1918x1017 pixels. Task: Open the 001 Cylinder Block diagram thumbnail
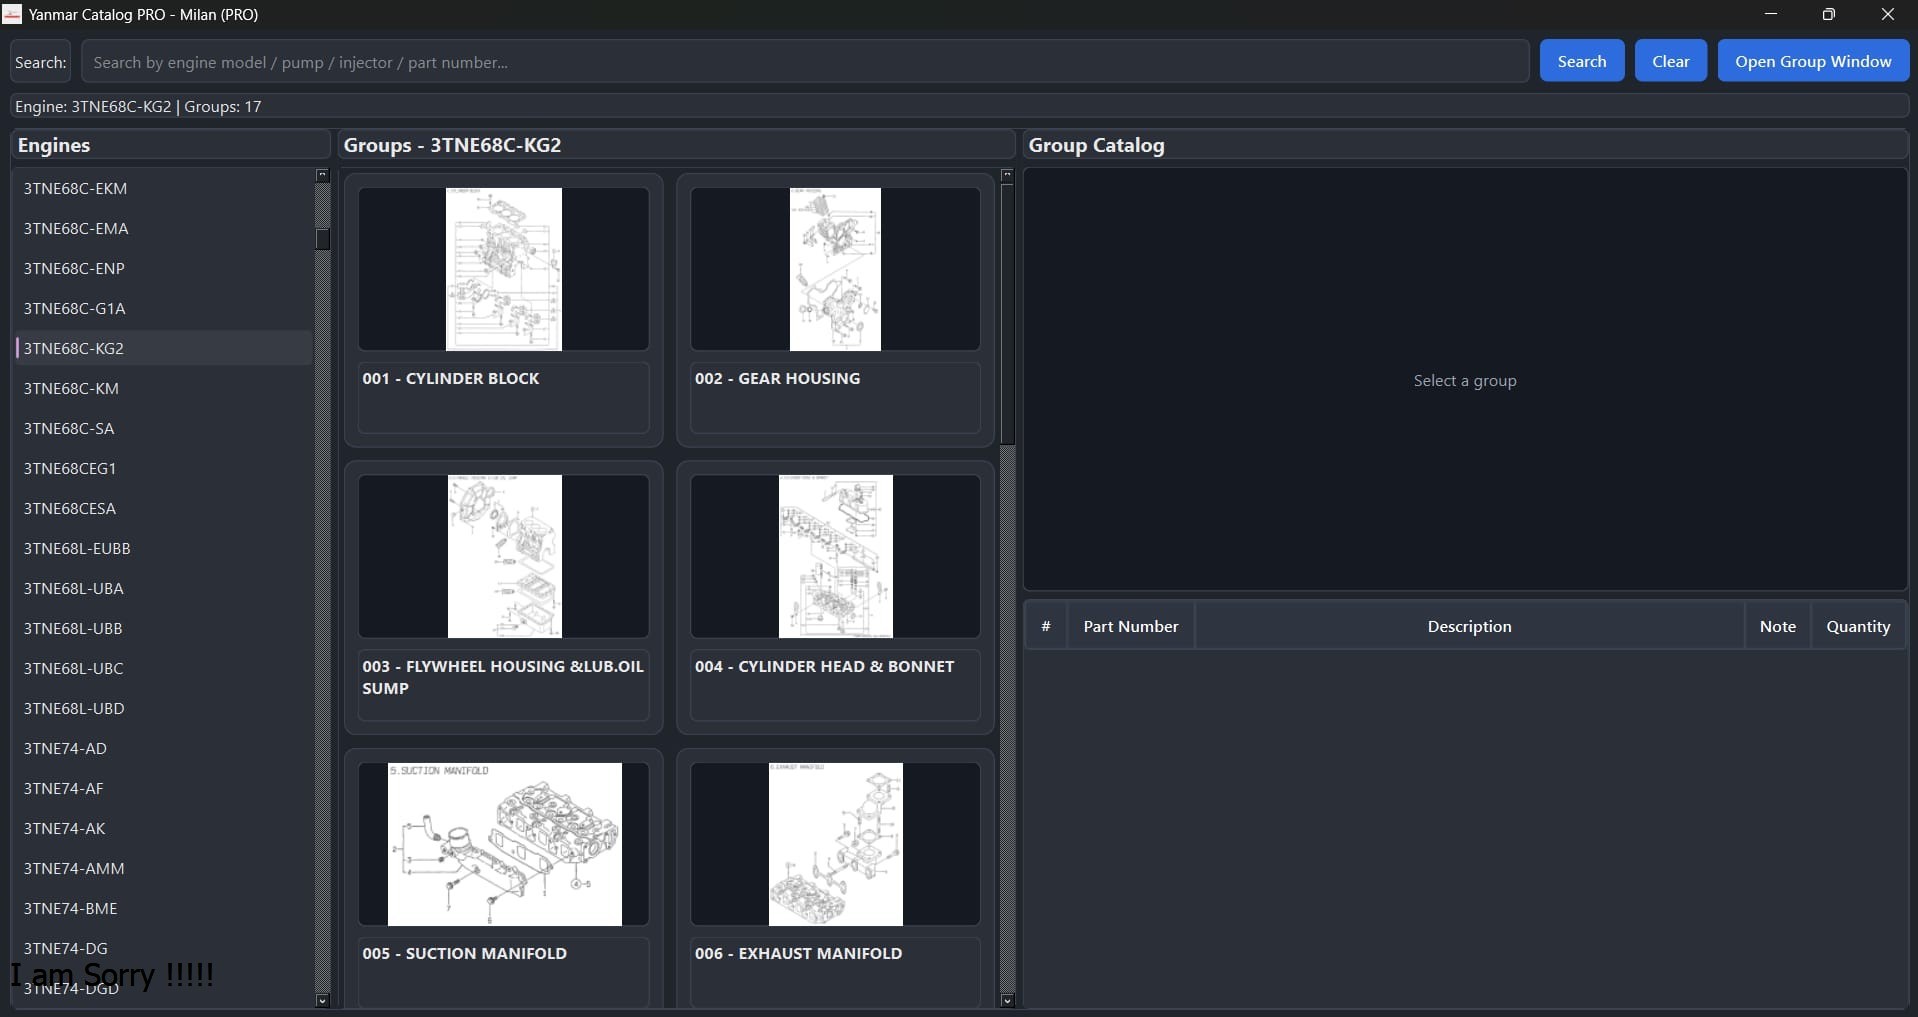click(x=504, y=269)
